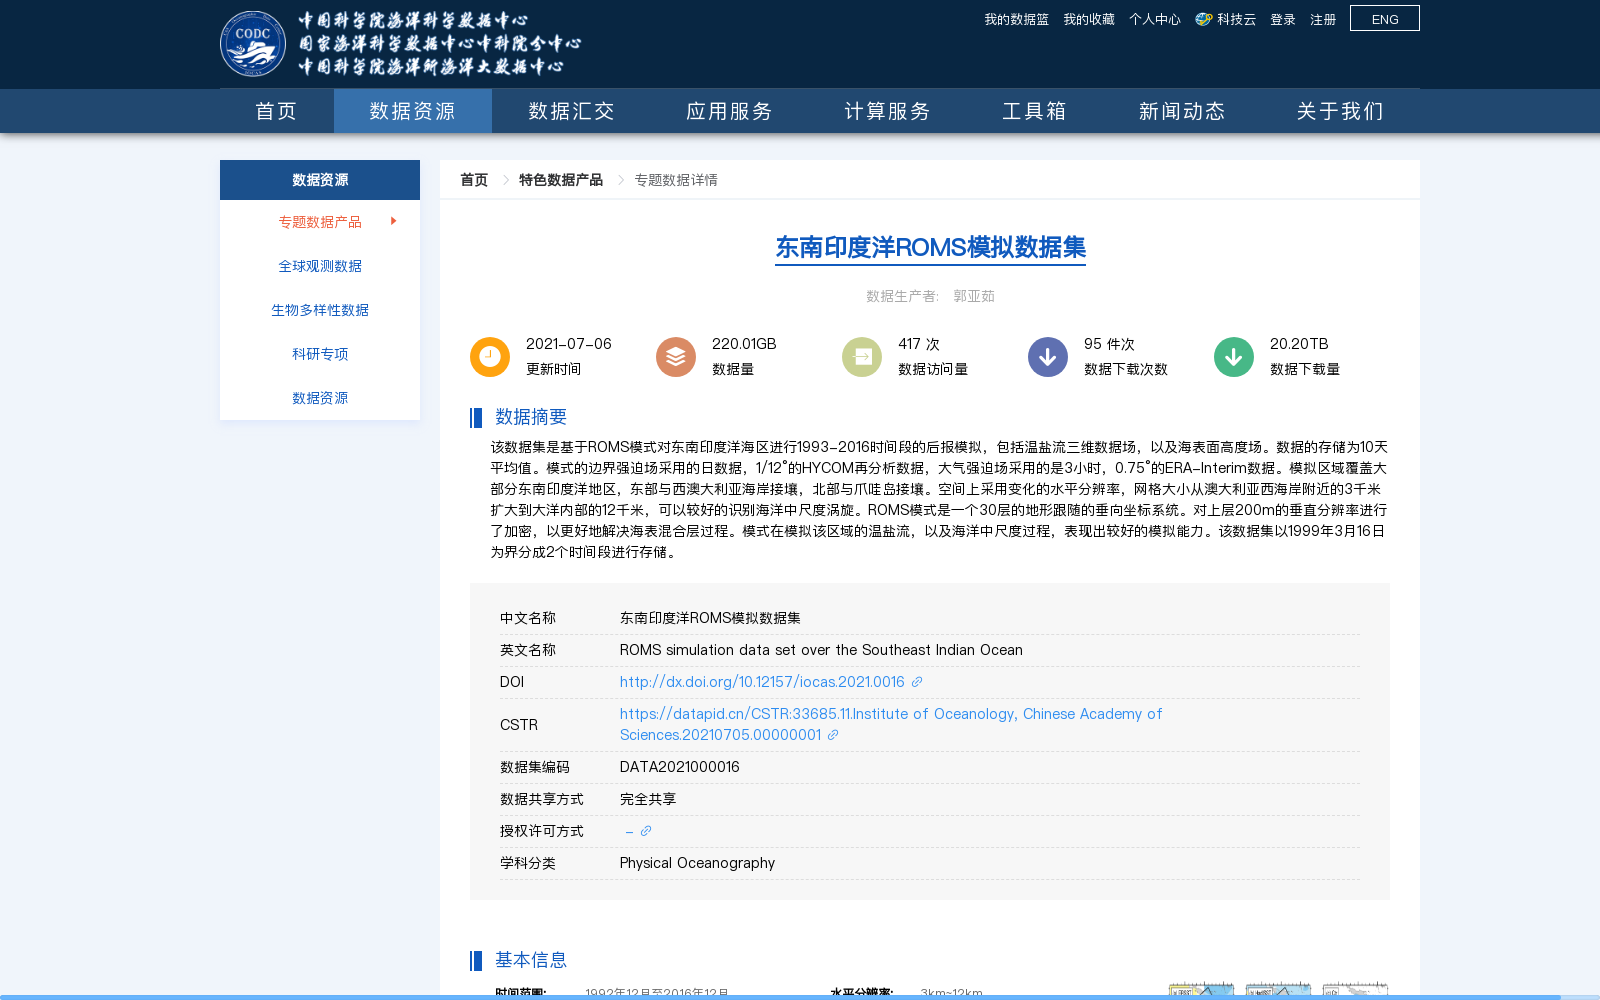Image resolution: width=1600 pixels, height=1000 pixels.
Task: Click the 95 件次 downloads value
Action: 1109,344
